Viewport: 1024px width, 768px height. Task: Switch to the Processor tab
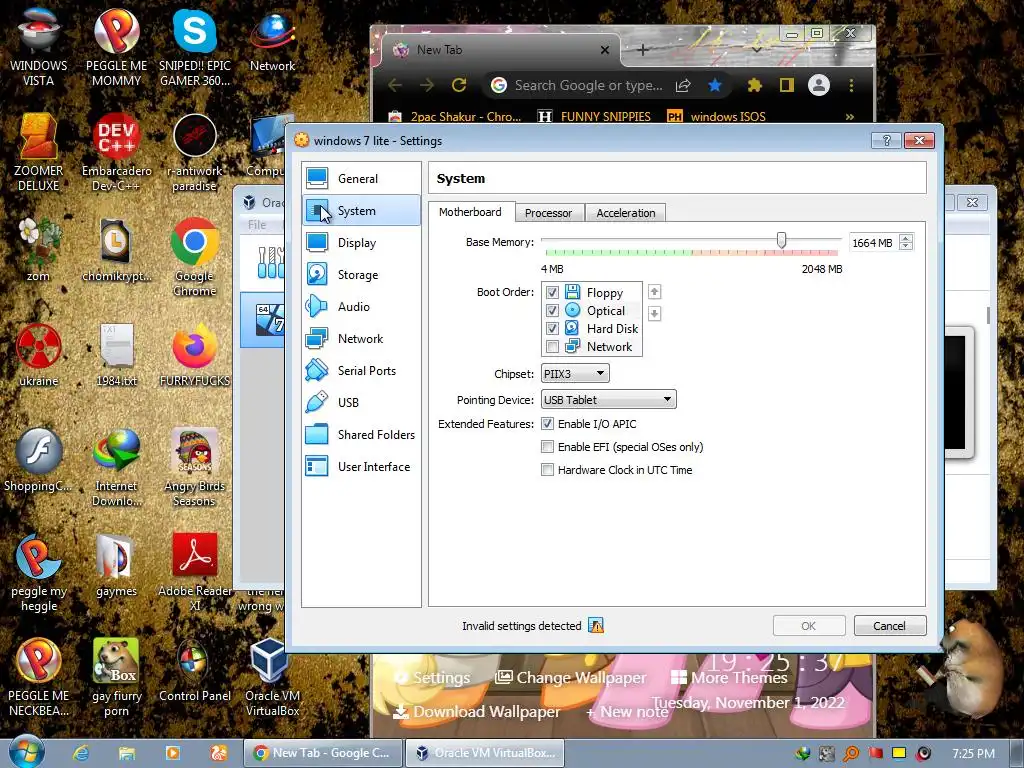click(x=549, y=213)
